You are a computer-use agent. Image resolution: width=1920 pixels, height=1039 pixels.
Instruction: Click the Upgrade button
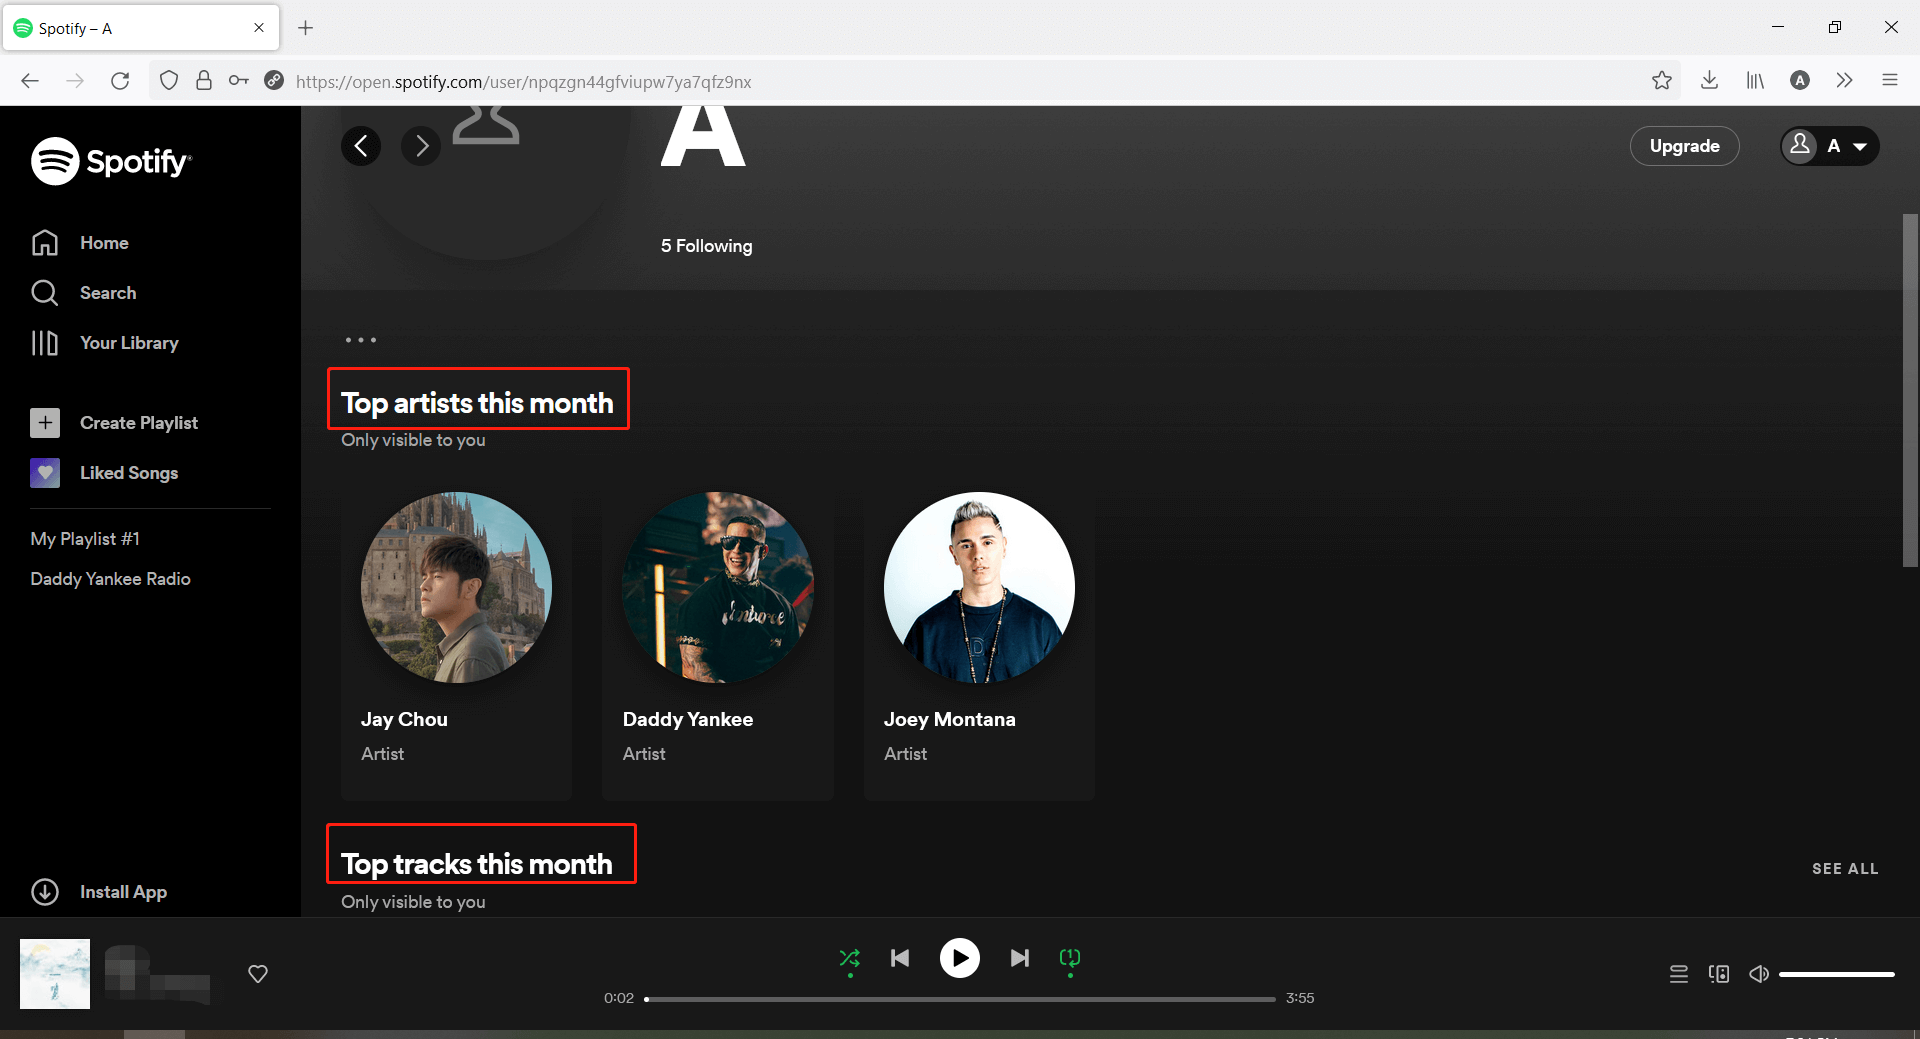[x=1685, y=146]
